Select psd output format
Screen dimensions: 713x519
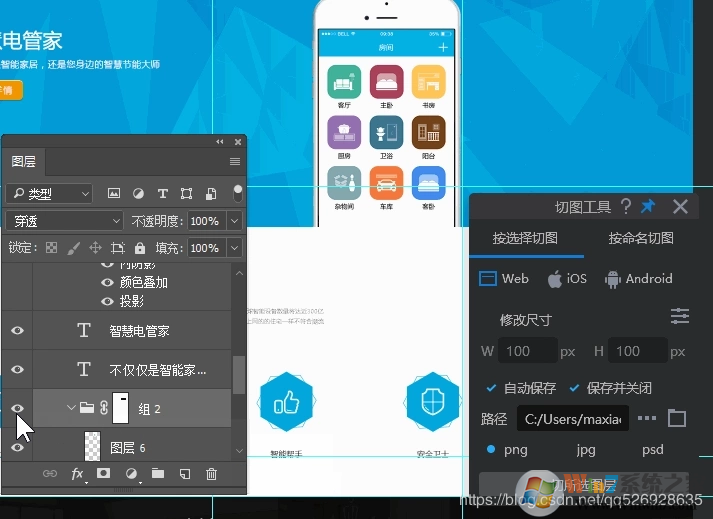point(653,449)
